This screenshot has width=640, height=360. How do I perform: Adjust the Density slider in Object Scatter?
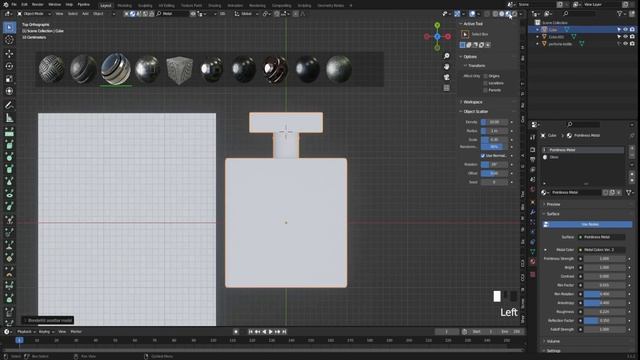(x=495, y=122)
